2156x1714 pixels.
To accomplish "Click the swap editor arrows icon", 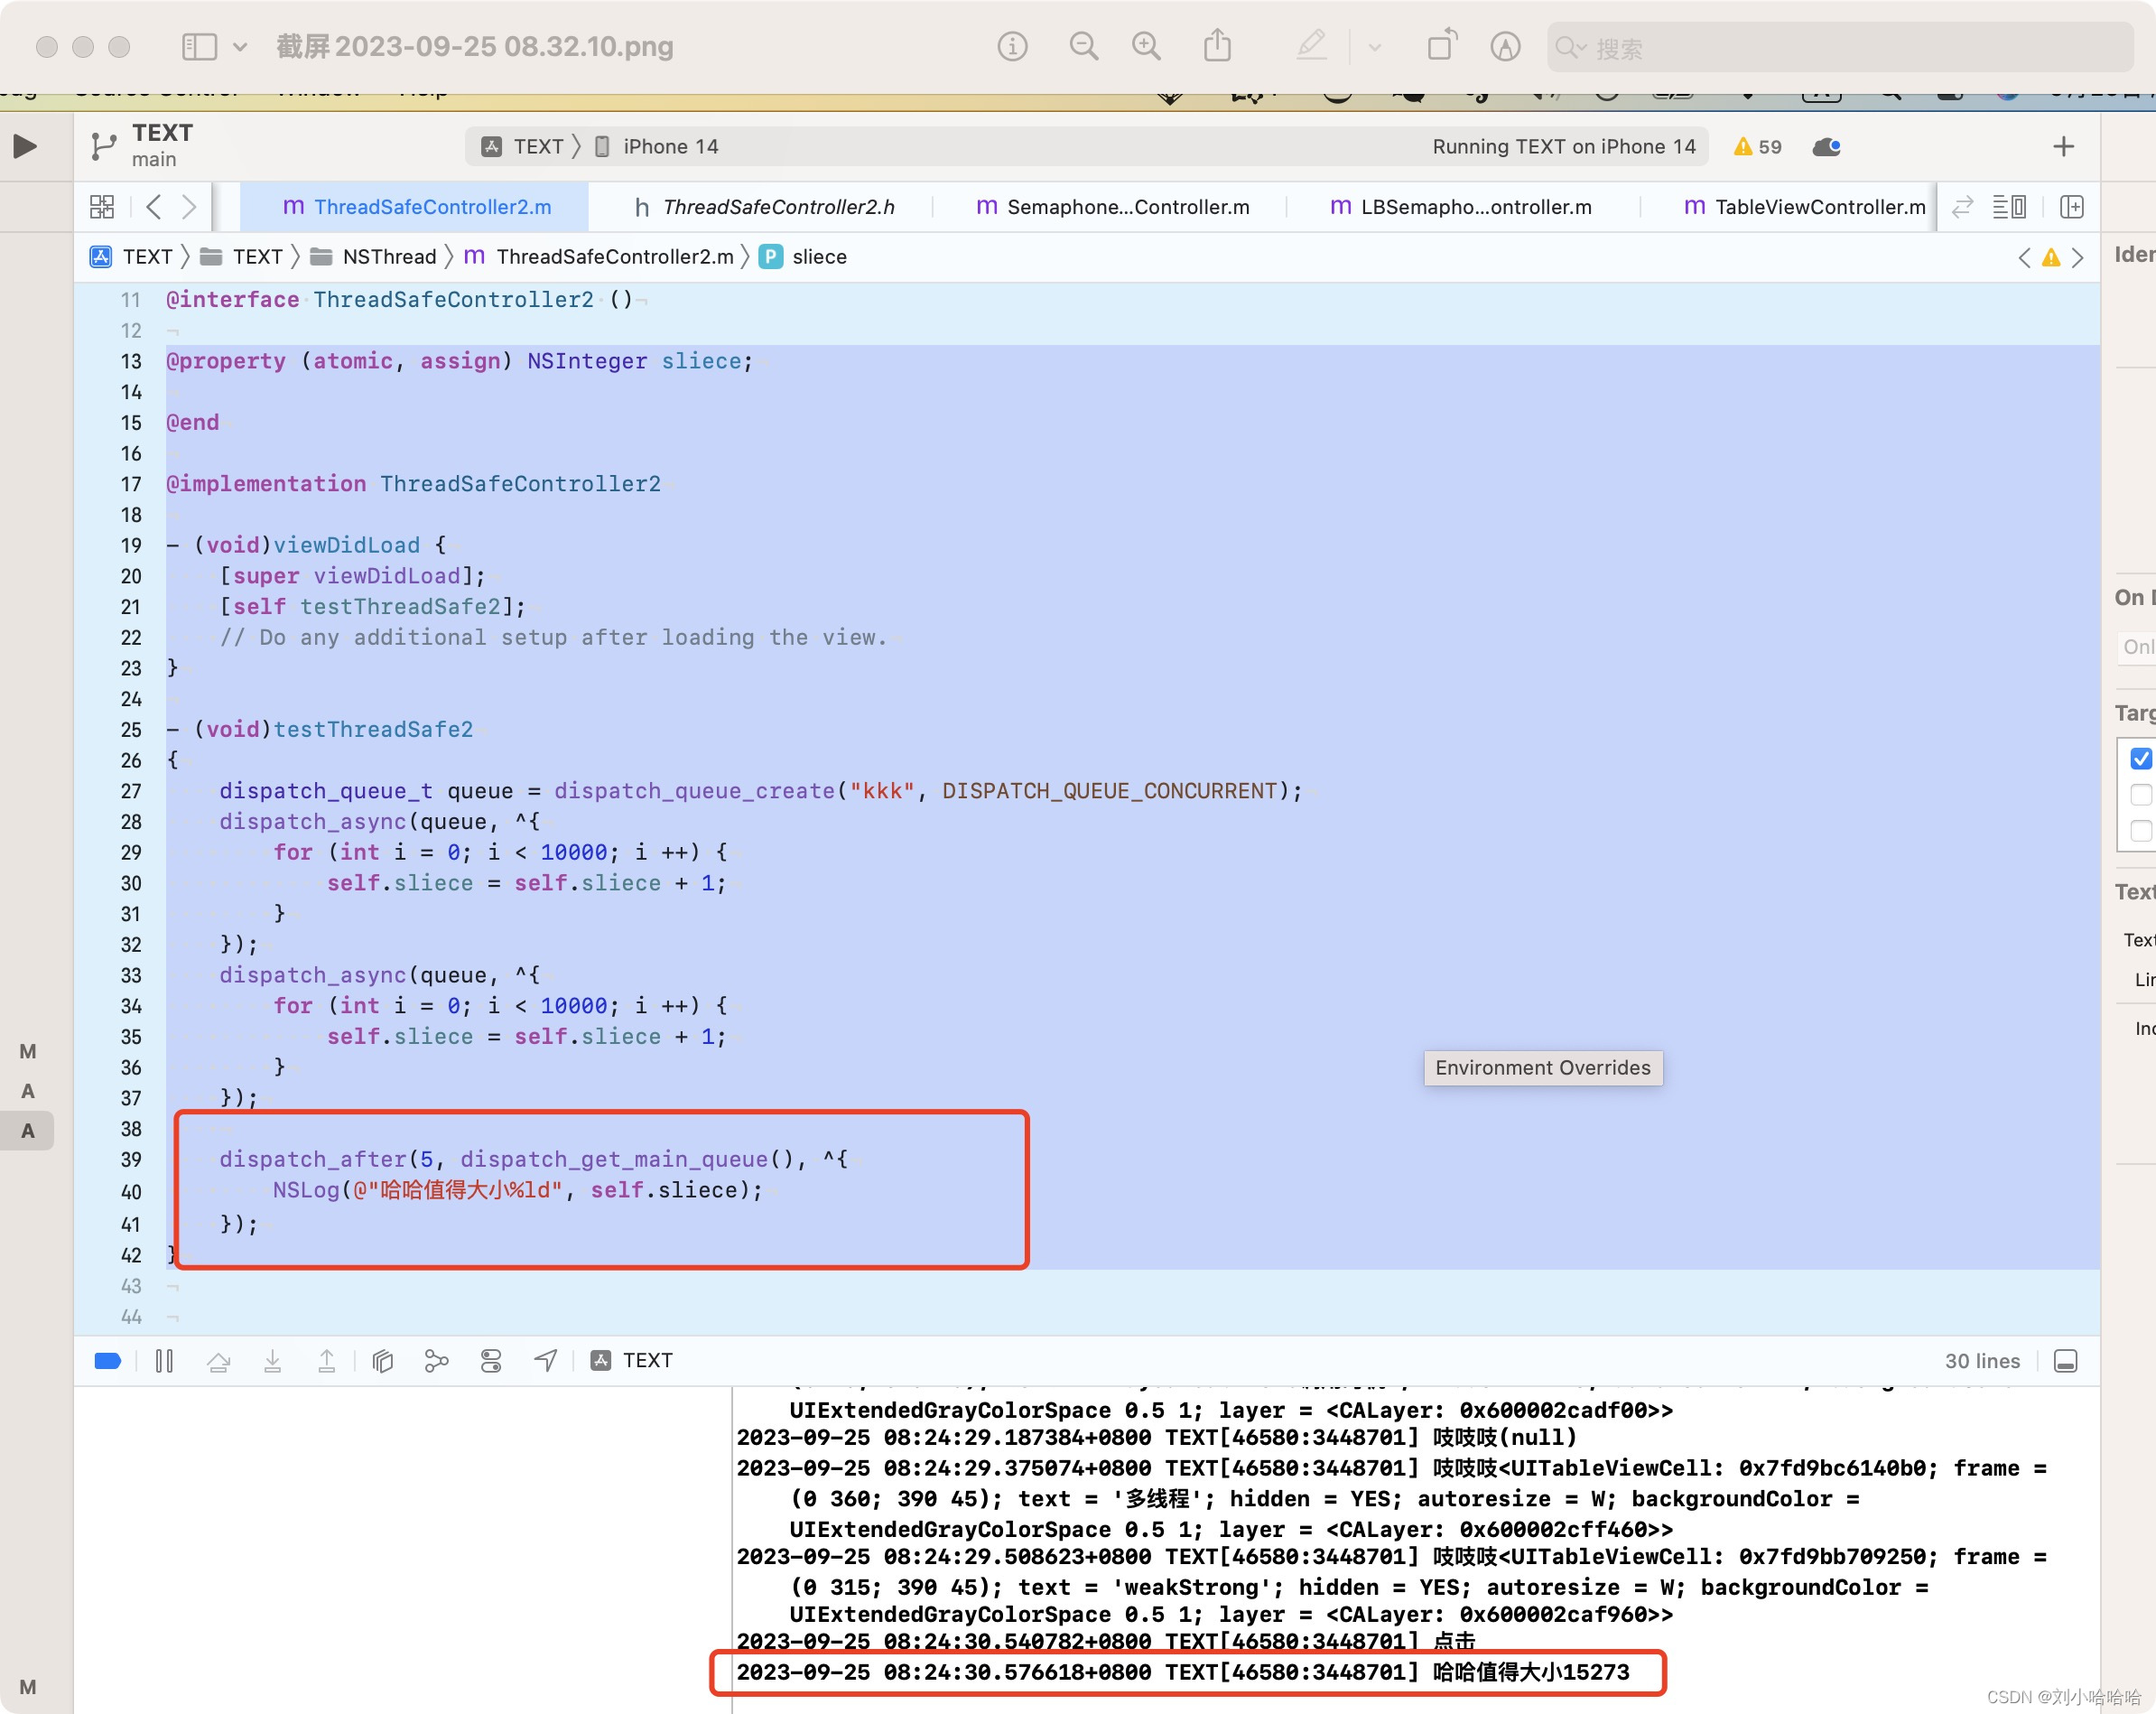I will 1962,207.
